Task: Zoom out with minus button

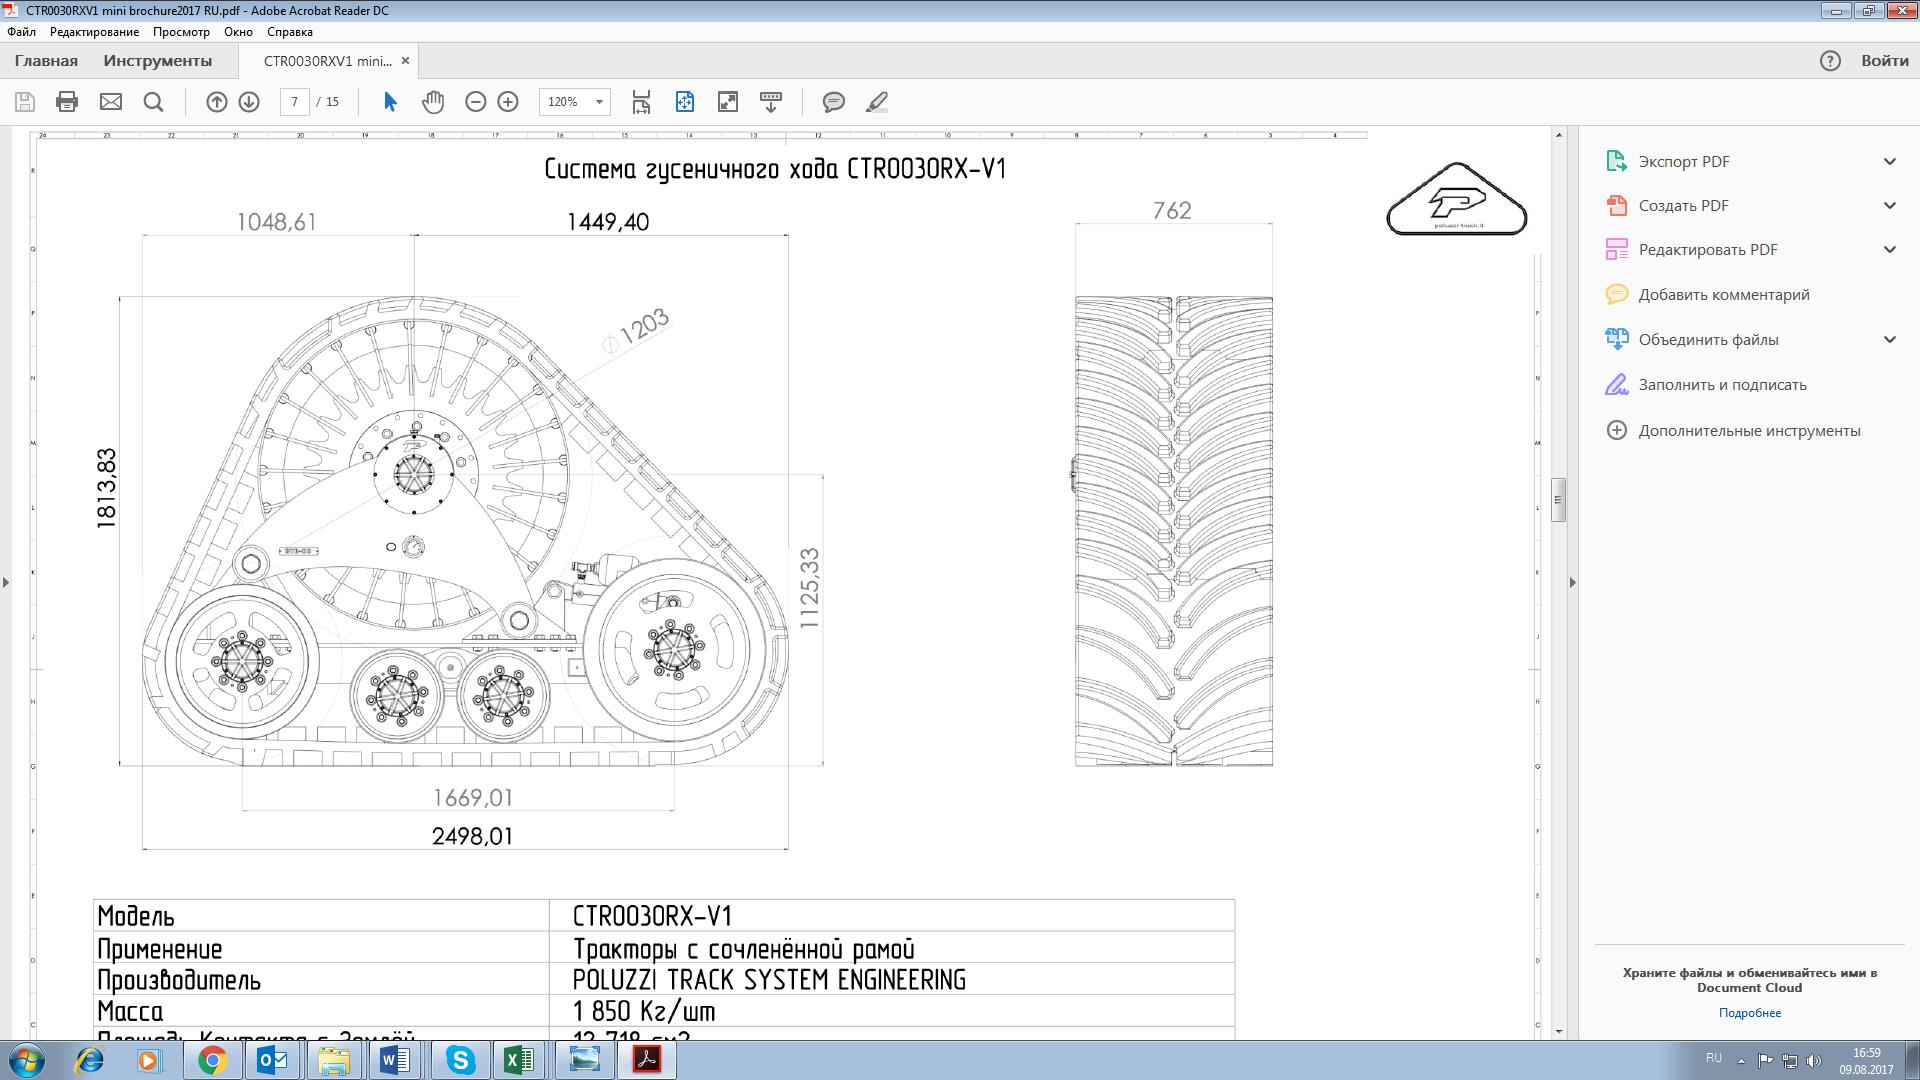Action: pos(476,102)
